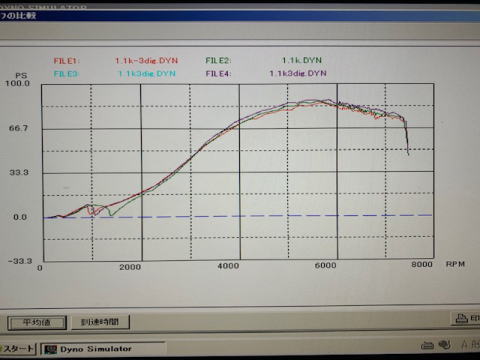Click the RPM axis label
This screenshot has width=480, height=360.
coord(455,264)
